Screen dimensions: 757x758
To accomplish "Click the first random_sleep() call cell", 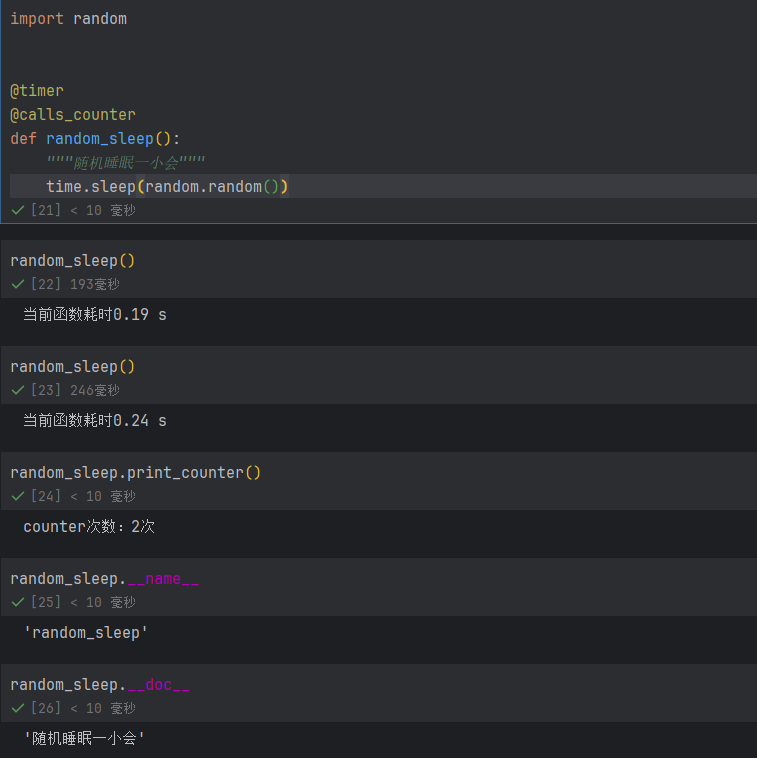I will point(73,261).
